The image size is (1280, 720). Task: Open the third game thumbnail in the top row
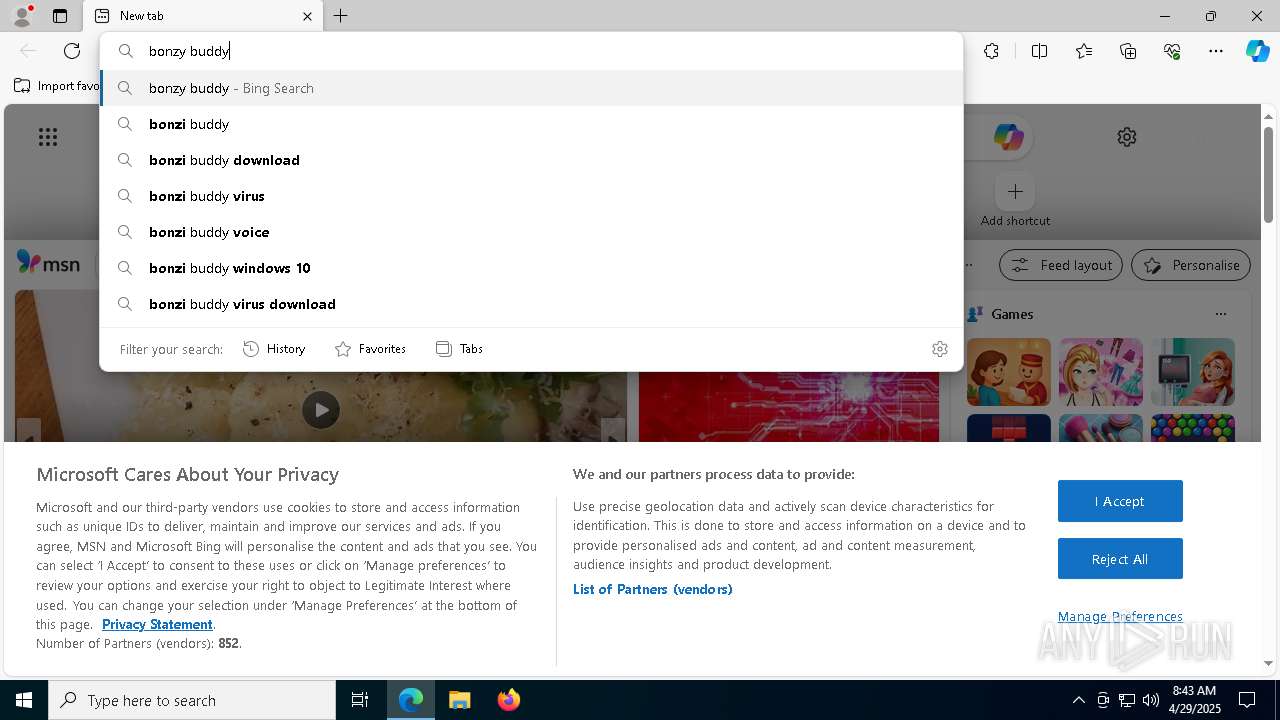tap(1193, 372)
